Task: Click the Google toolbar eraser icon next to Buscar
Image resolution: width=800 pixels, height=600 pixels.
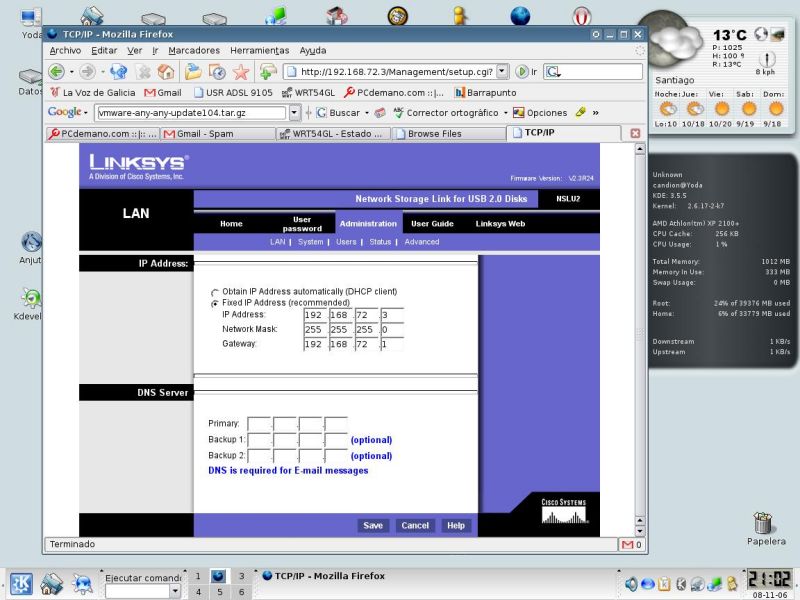Action: point(380,113)
